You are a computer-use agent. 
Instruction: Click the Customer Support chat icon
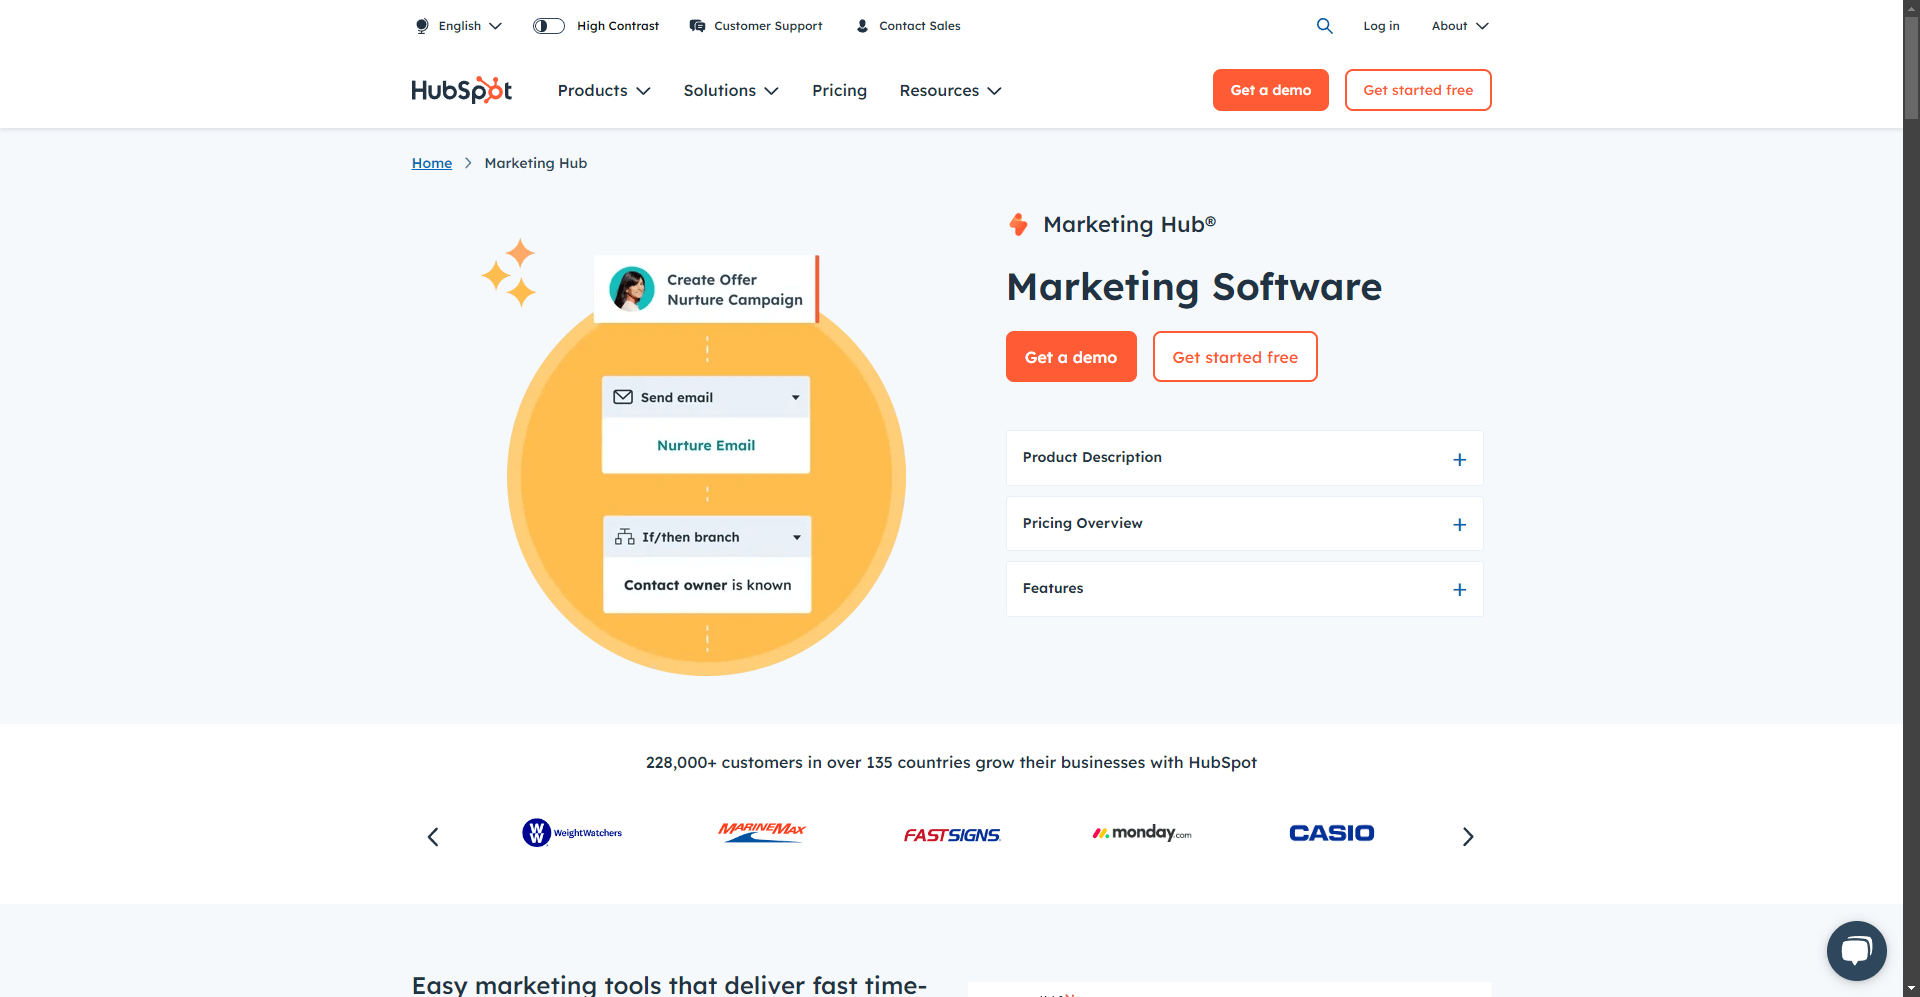point(697,26)
